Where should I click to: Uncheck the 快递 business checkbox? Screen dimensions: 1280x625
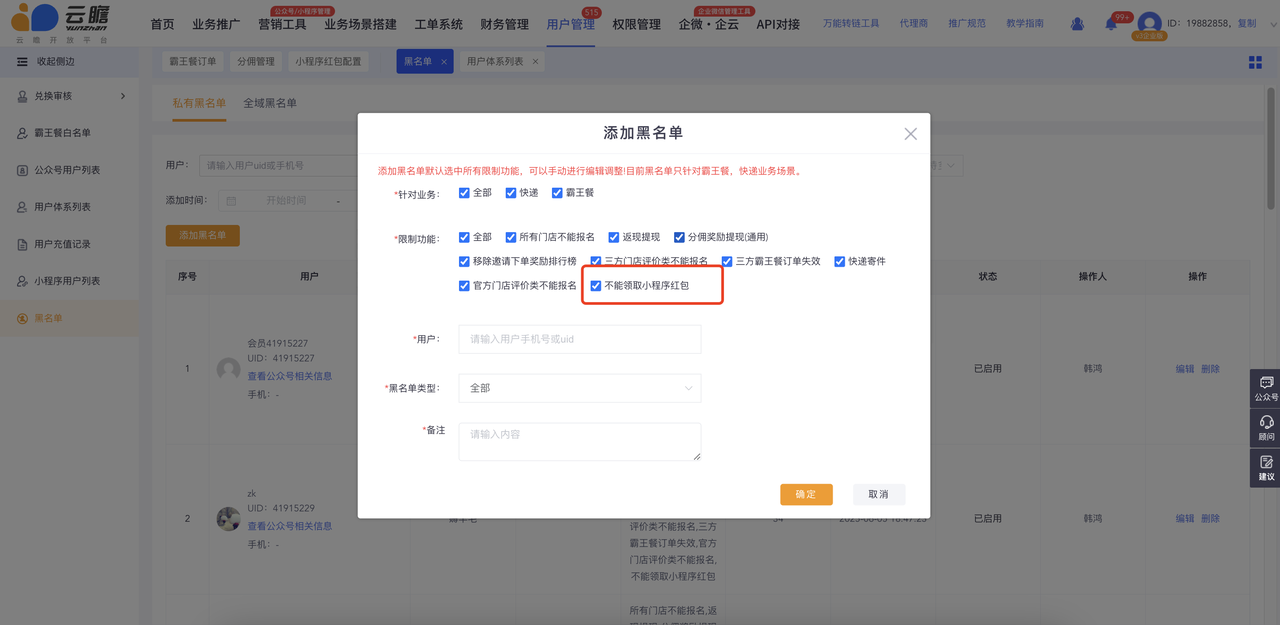(x=511, y=193)
